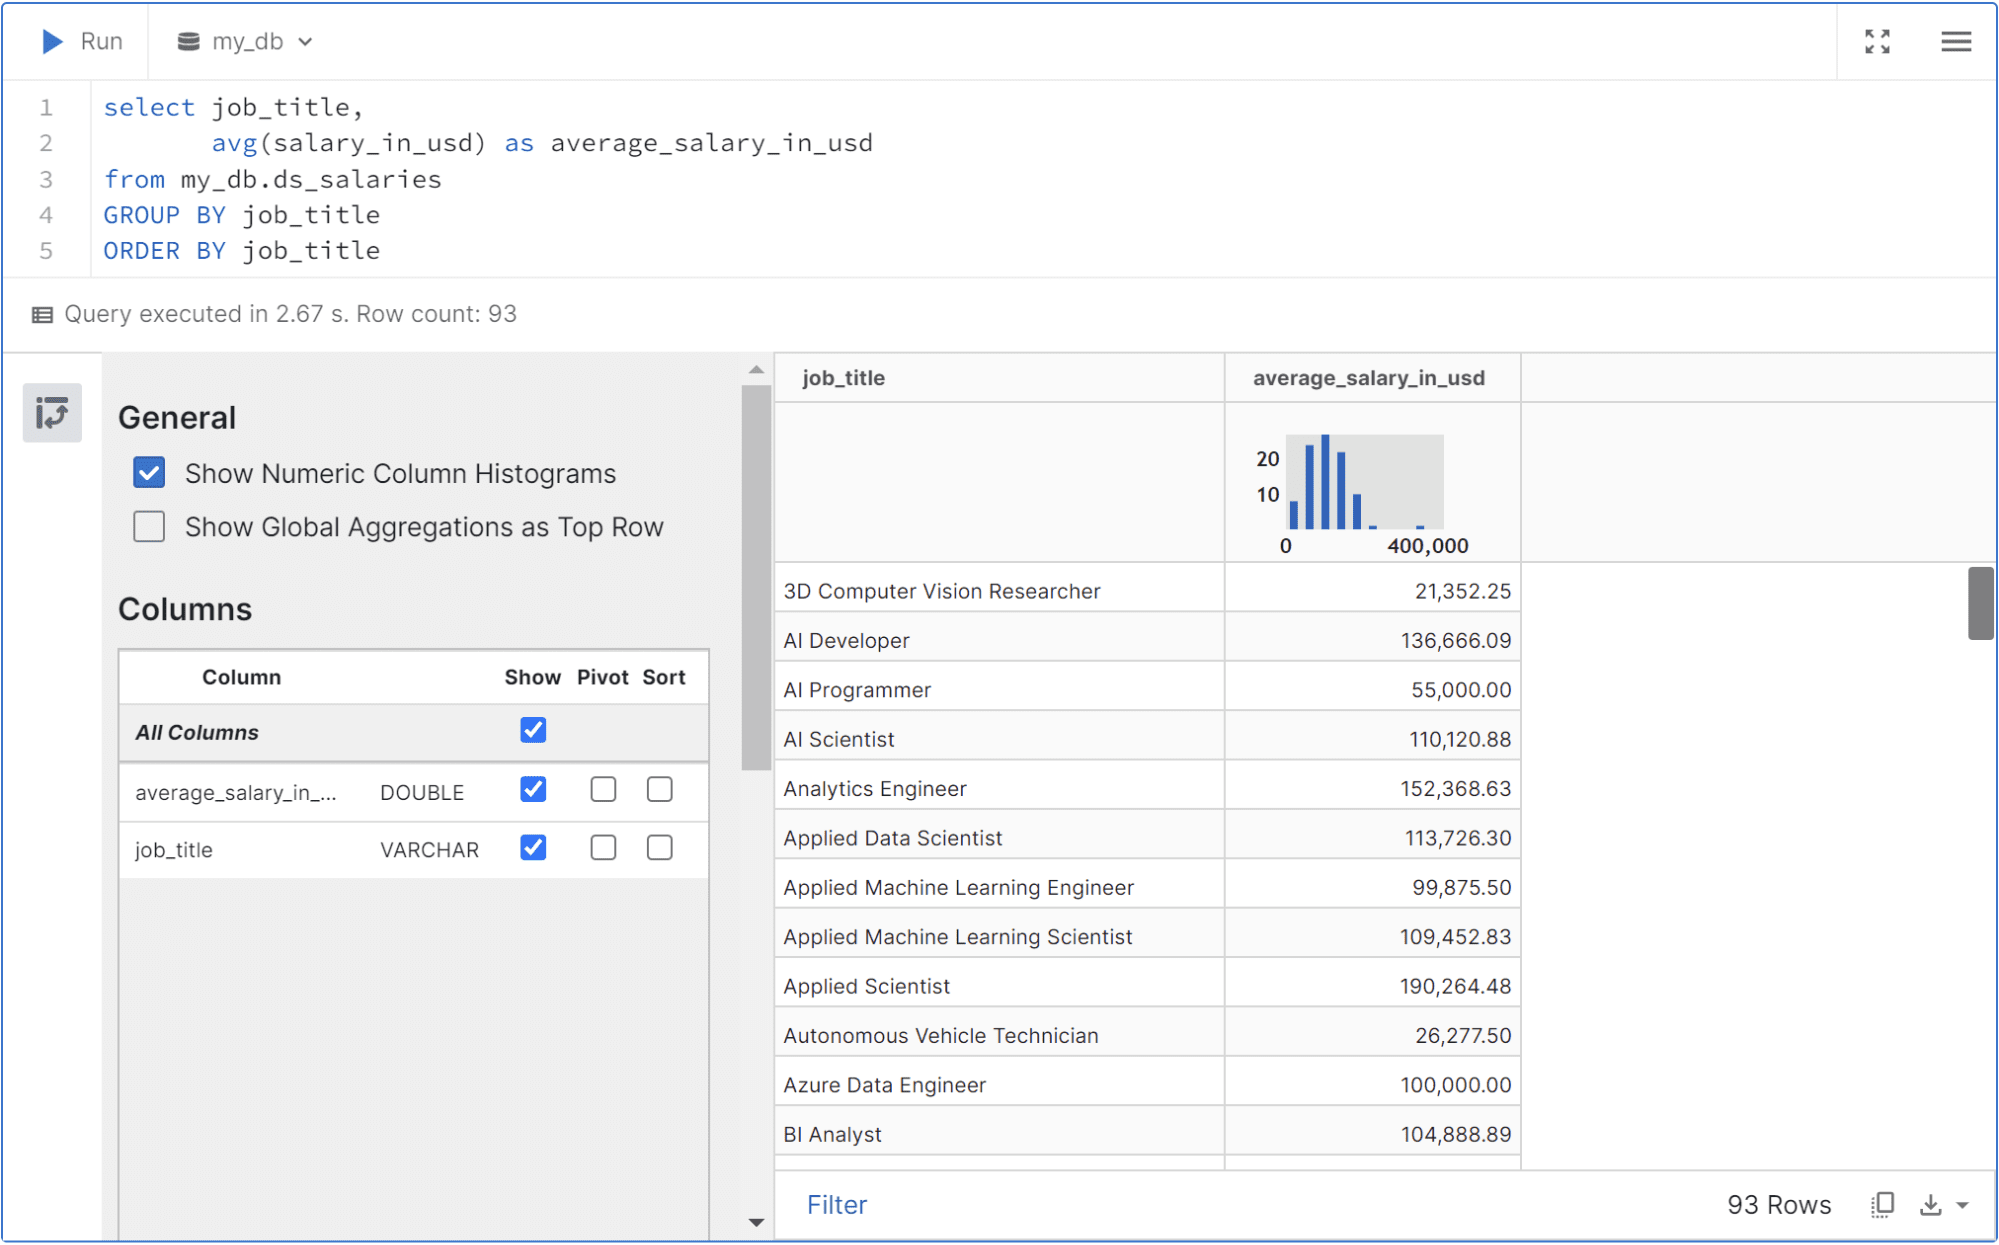This screenshot has width=1999, height=1245.
Task: Click the 100,000.00 salary value
Action: [x=1455, y=1085]
